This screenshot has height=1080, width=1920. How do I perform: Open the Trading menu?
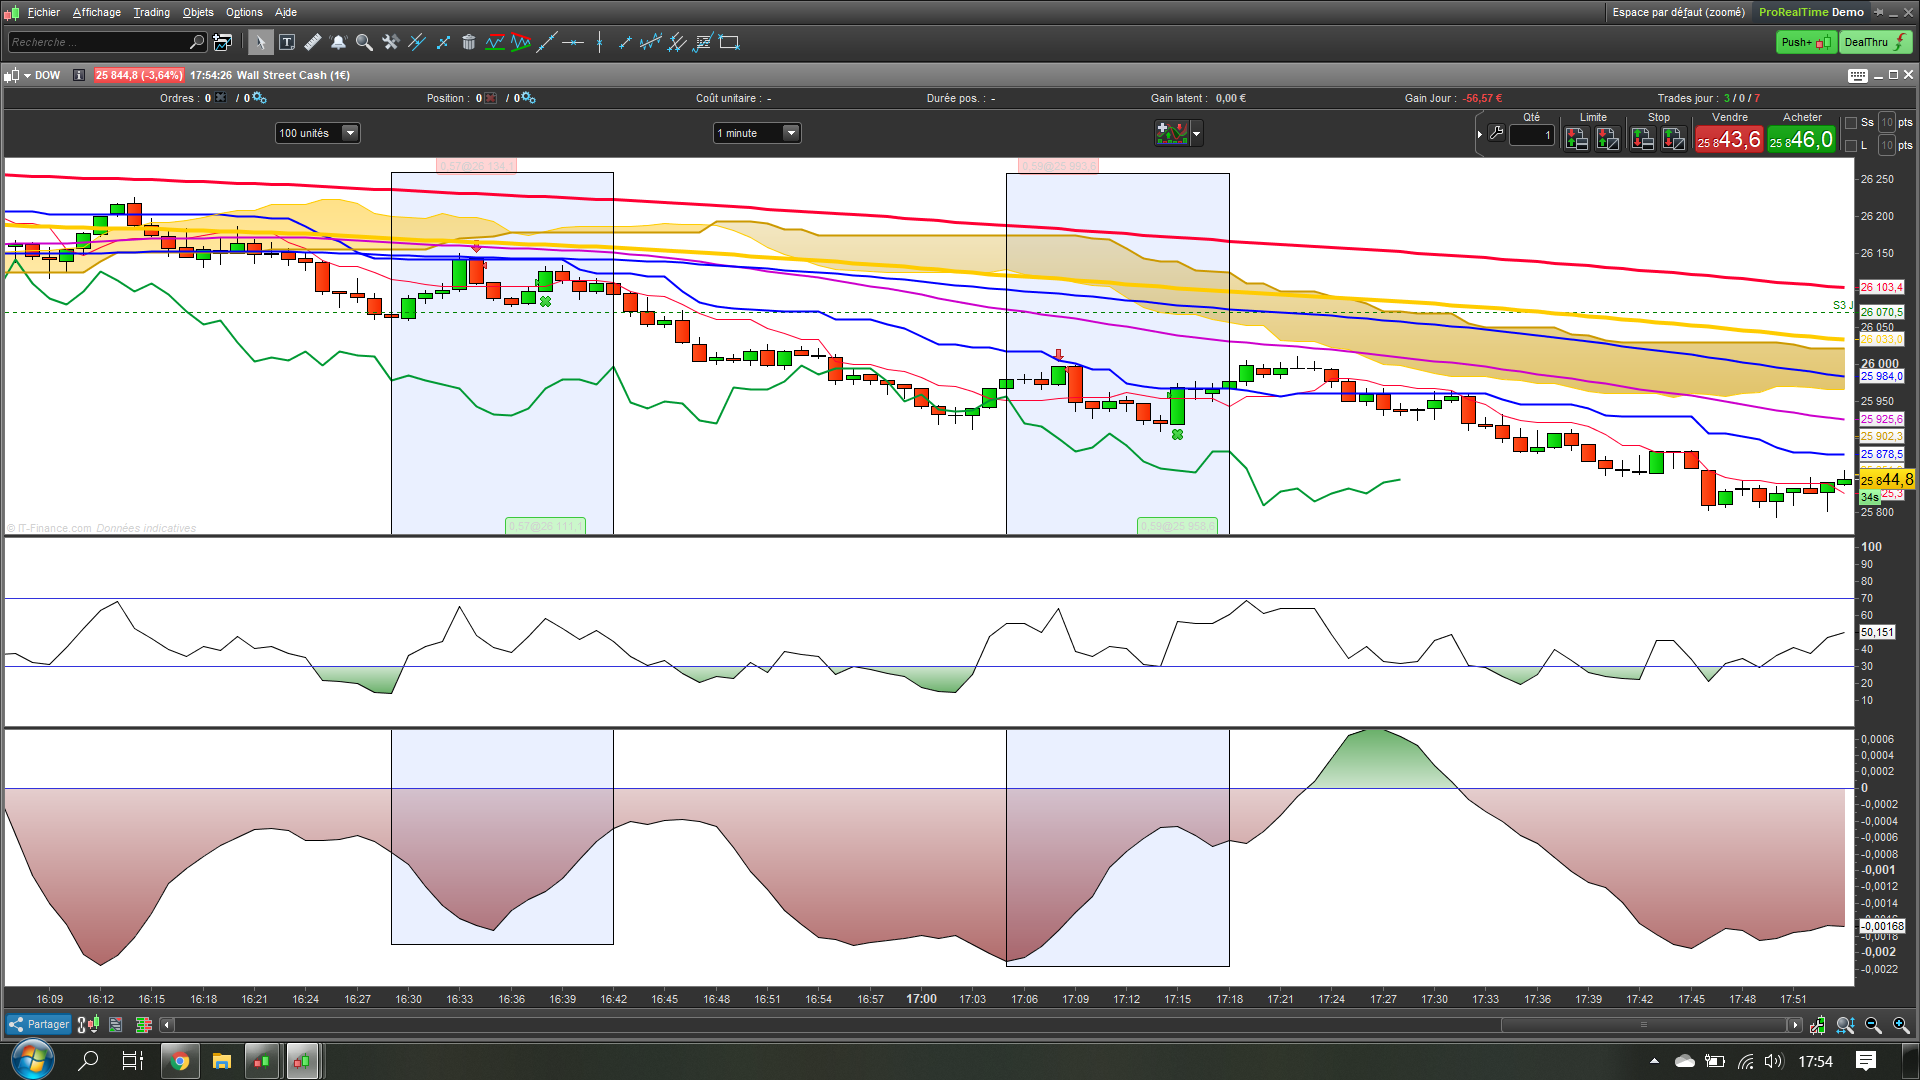(x=151, y=12)
